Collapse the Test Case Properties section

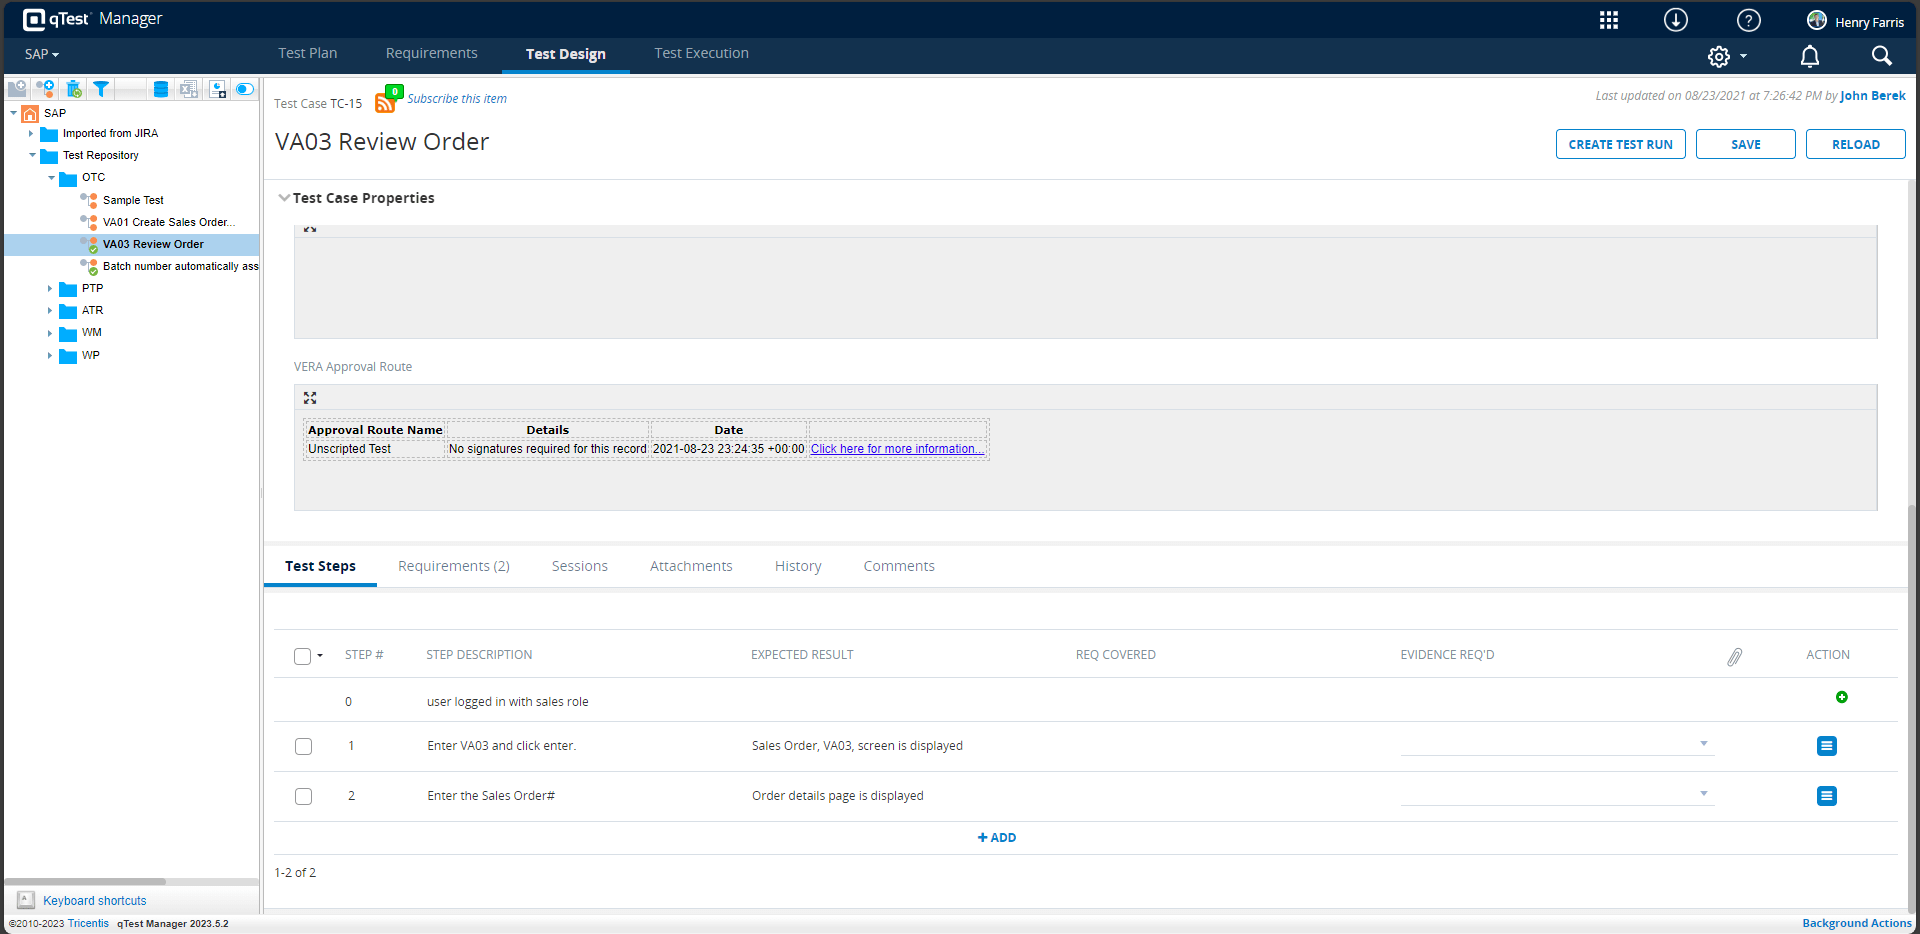(284, 198)
